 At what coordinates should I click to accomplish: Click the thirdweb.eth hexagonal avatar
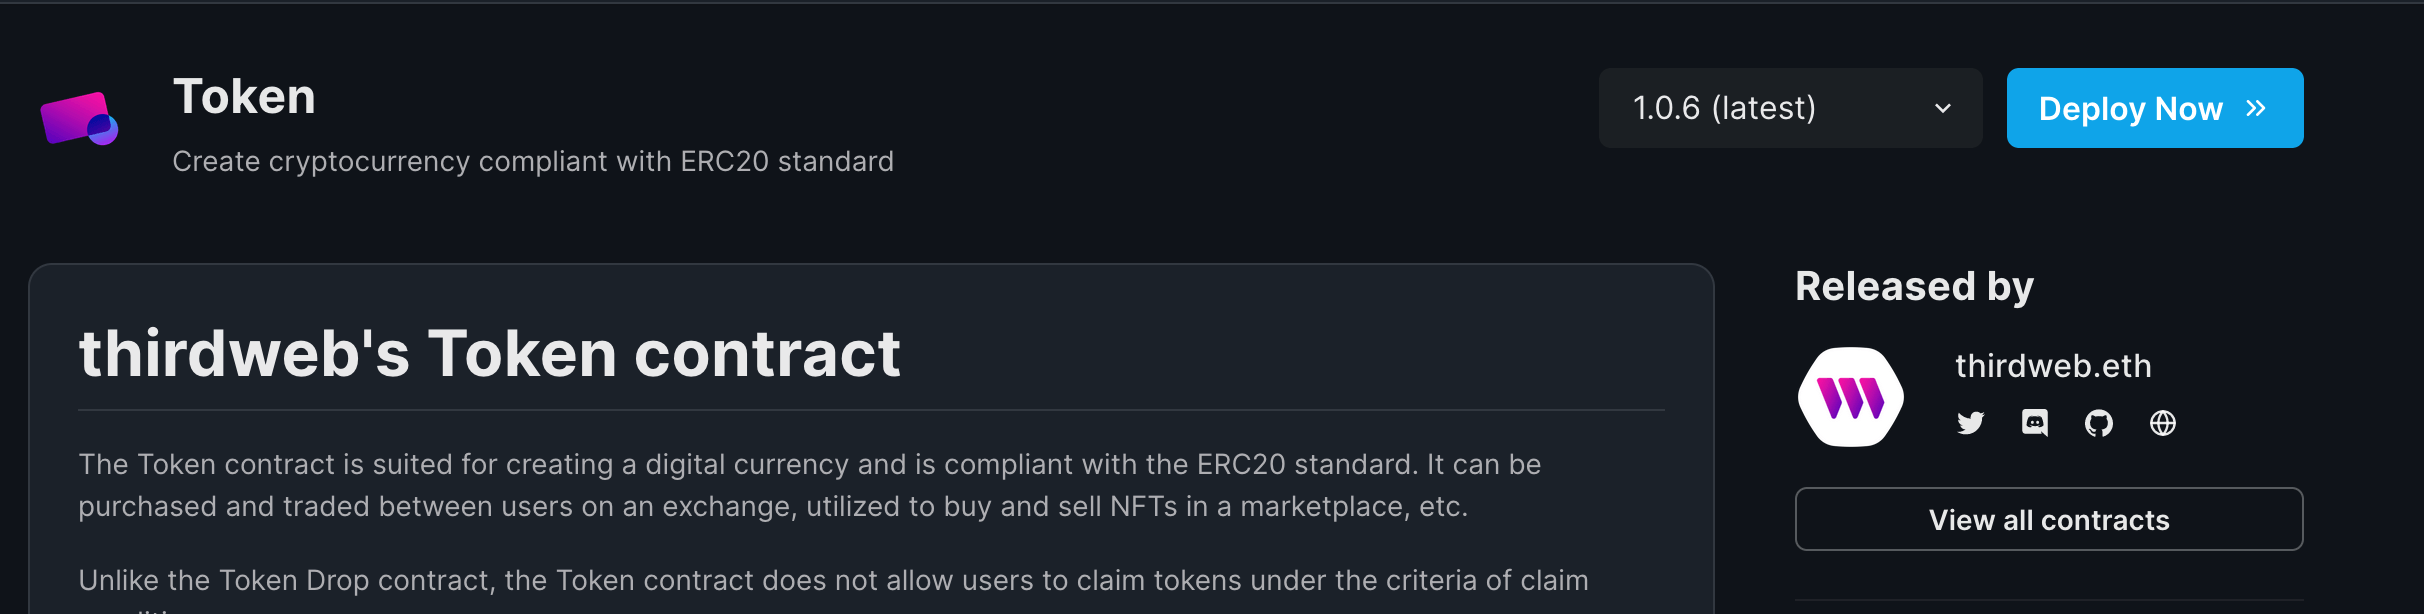(x=1850, y=395)
